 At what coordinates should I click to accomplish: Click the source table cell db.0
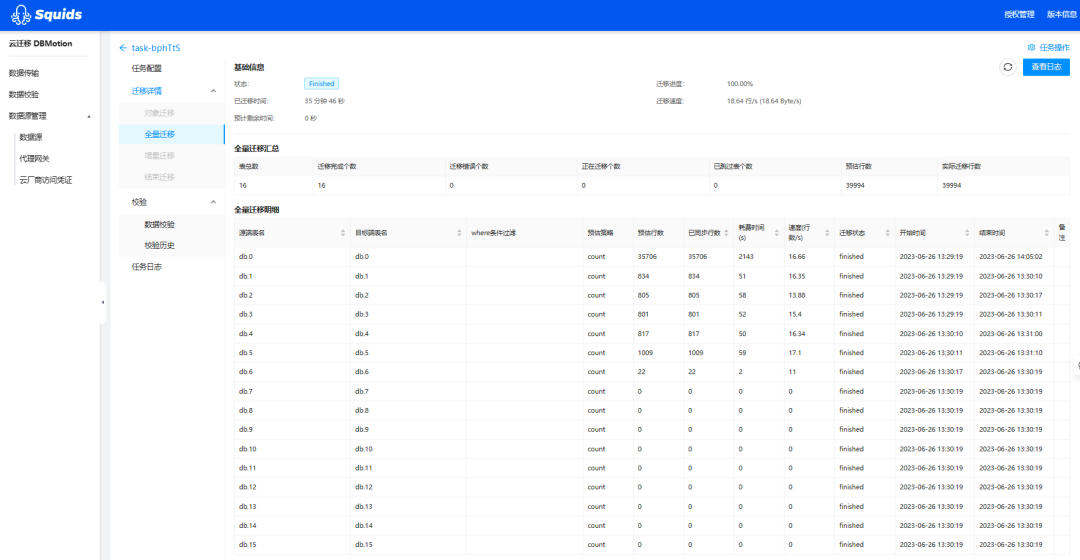click(246, 256)
